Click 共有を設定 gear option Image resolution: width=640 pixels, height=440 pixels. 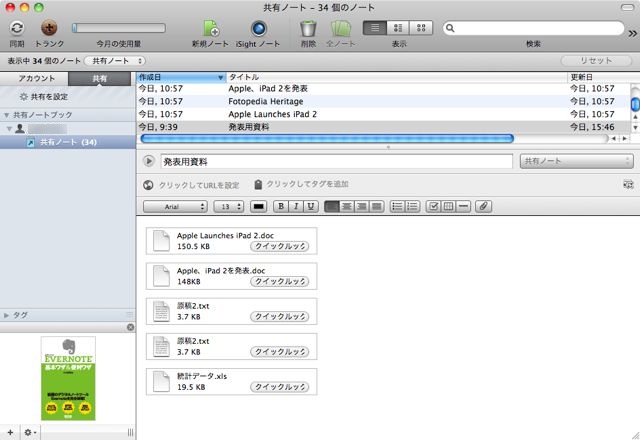pos(44,97)
